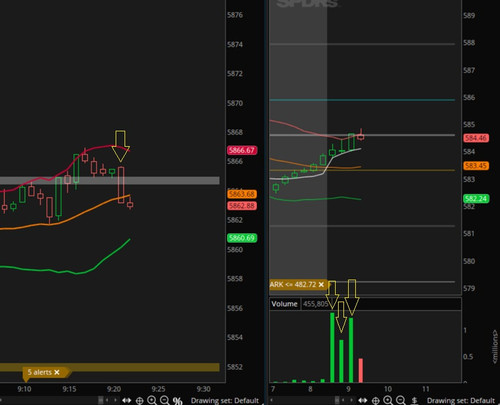
Task: Click the '5 alerts' label
Action: (x=40, y=372)
